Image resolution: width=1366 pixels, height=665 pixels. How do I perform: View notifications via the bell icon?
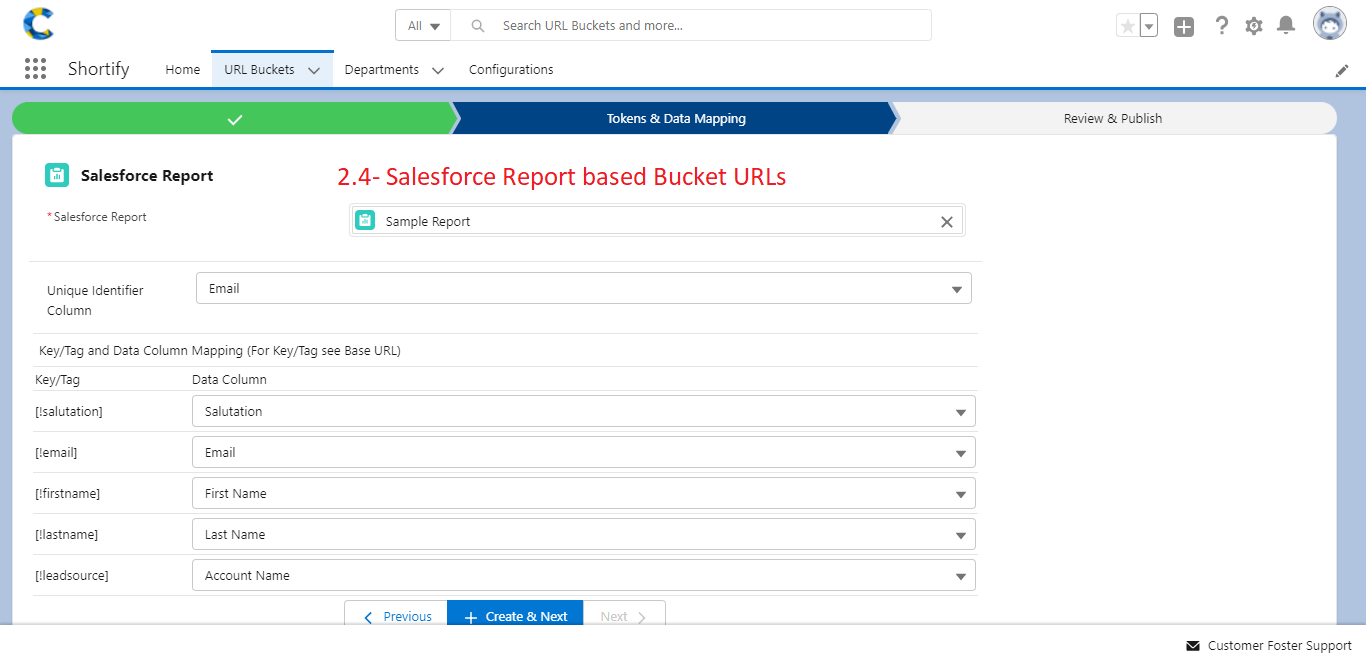(1286, 25)
